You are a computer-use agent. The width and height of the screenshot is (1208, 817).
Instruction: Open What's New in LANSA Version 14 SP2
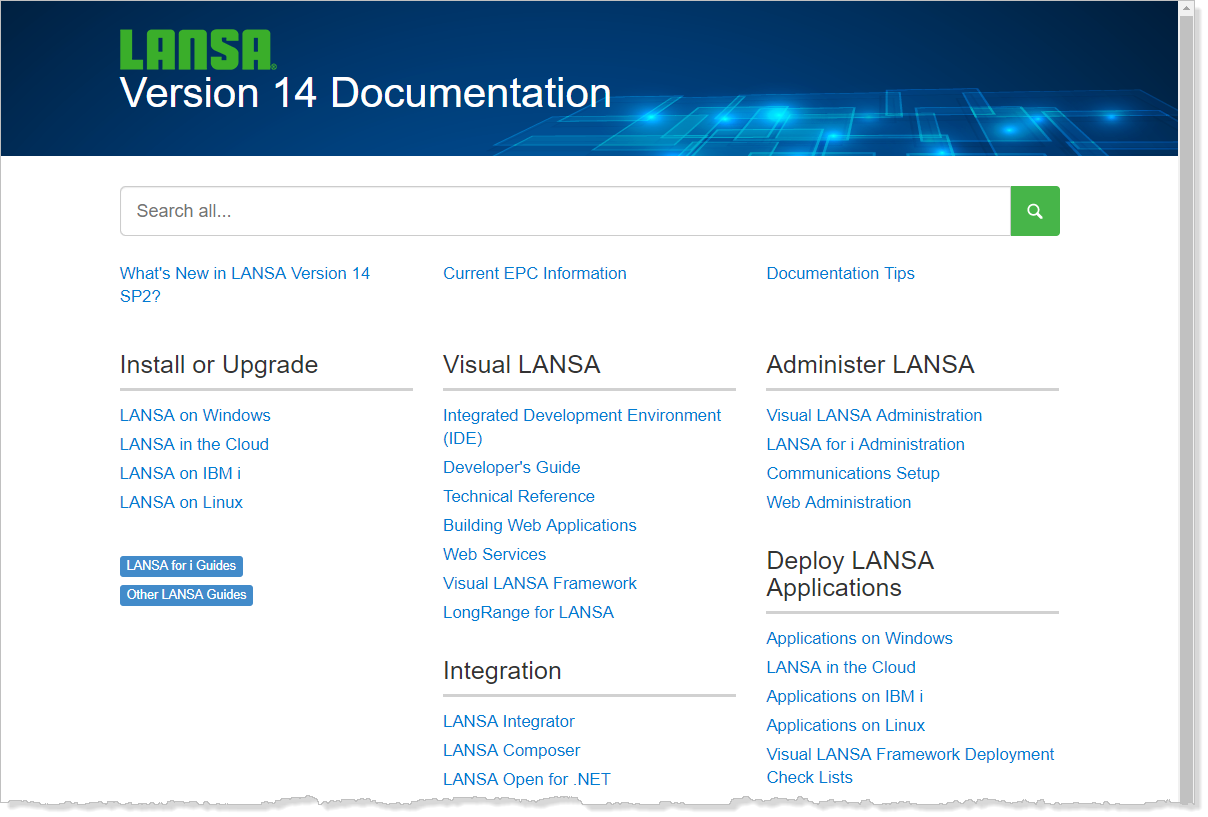[245, 285]
